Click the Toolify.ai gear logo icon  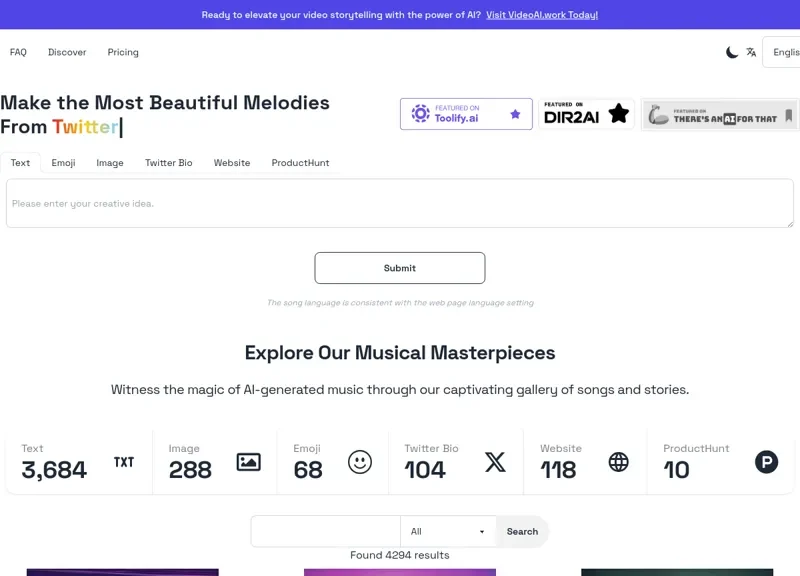420,114
